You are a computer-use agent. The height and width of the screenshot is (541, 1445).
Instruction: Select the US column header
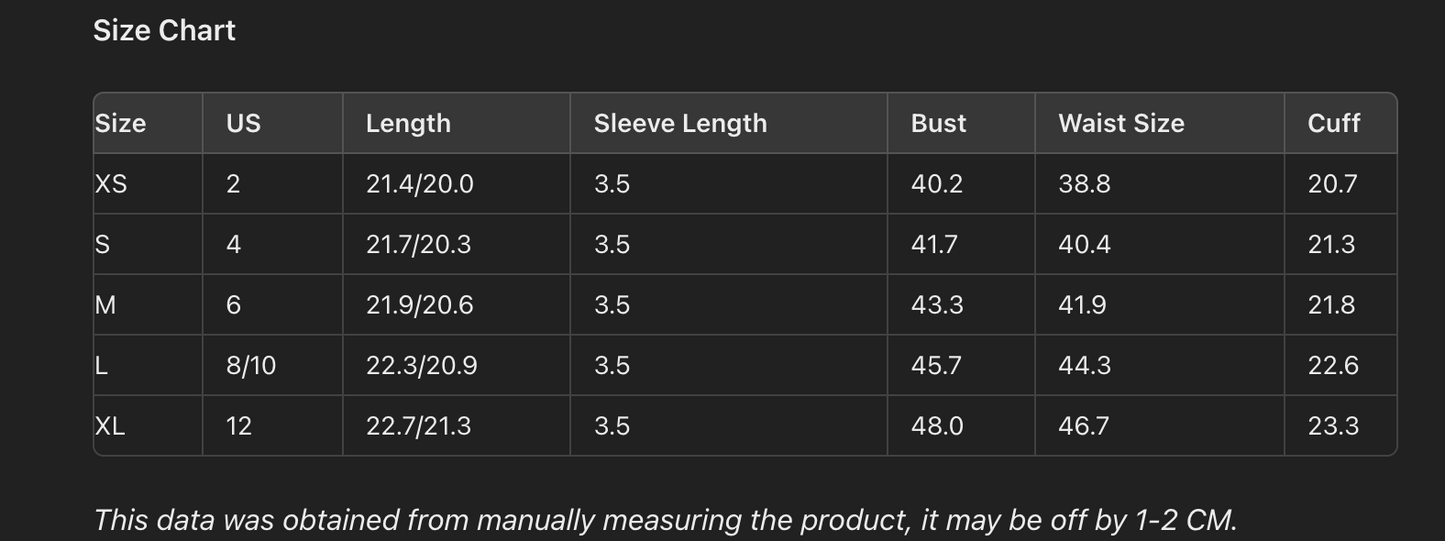click(x=243, y=123)
